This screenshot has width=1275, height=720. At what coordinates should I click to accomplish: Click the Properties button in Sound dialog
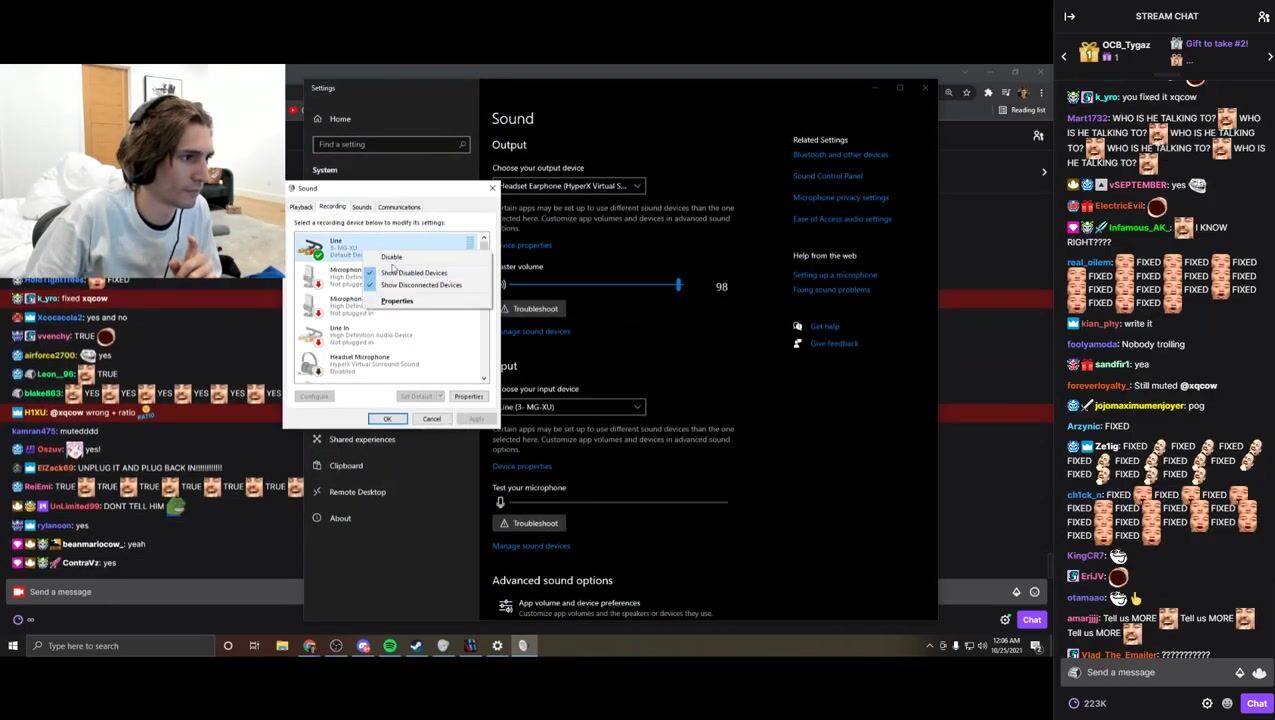coord(468,397)
